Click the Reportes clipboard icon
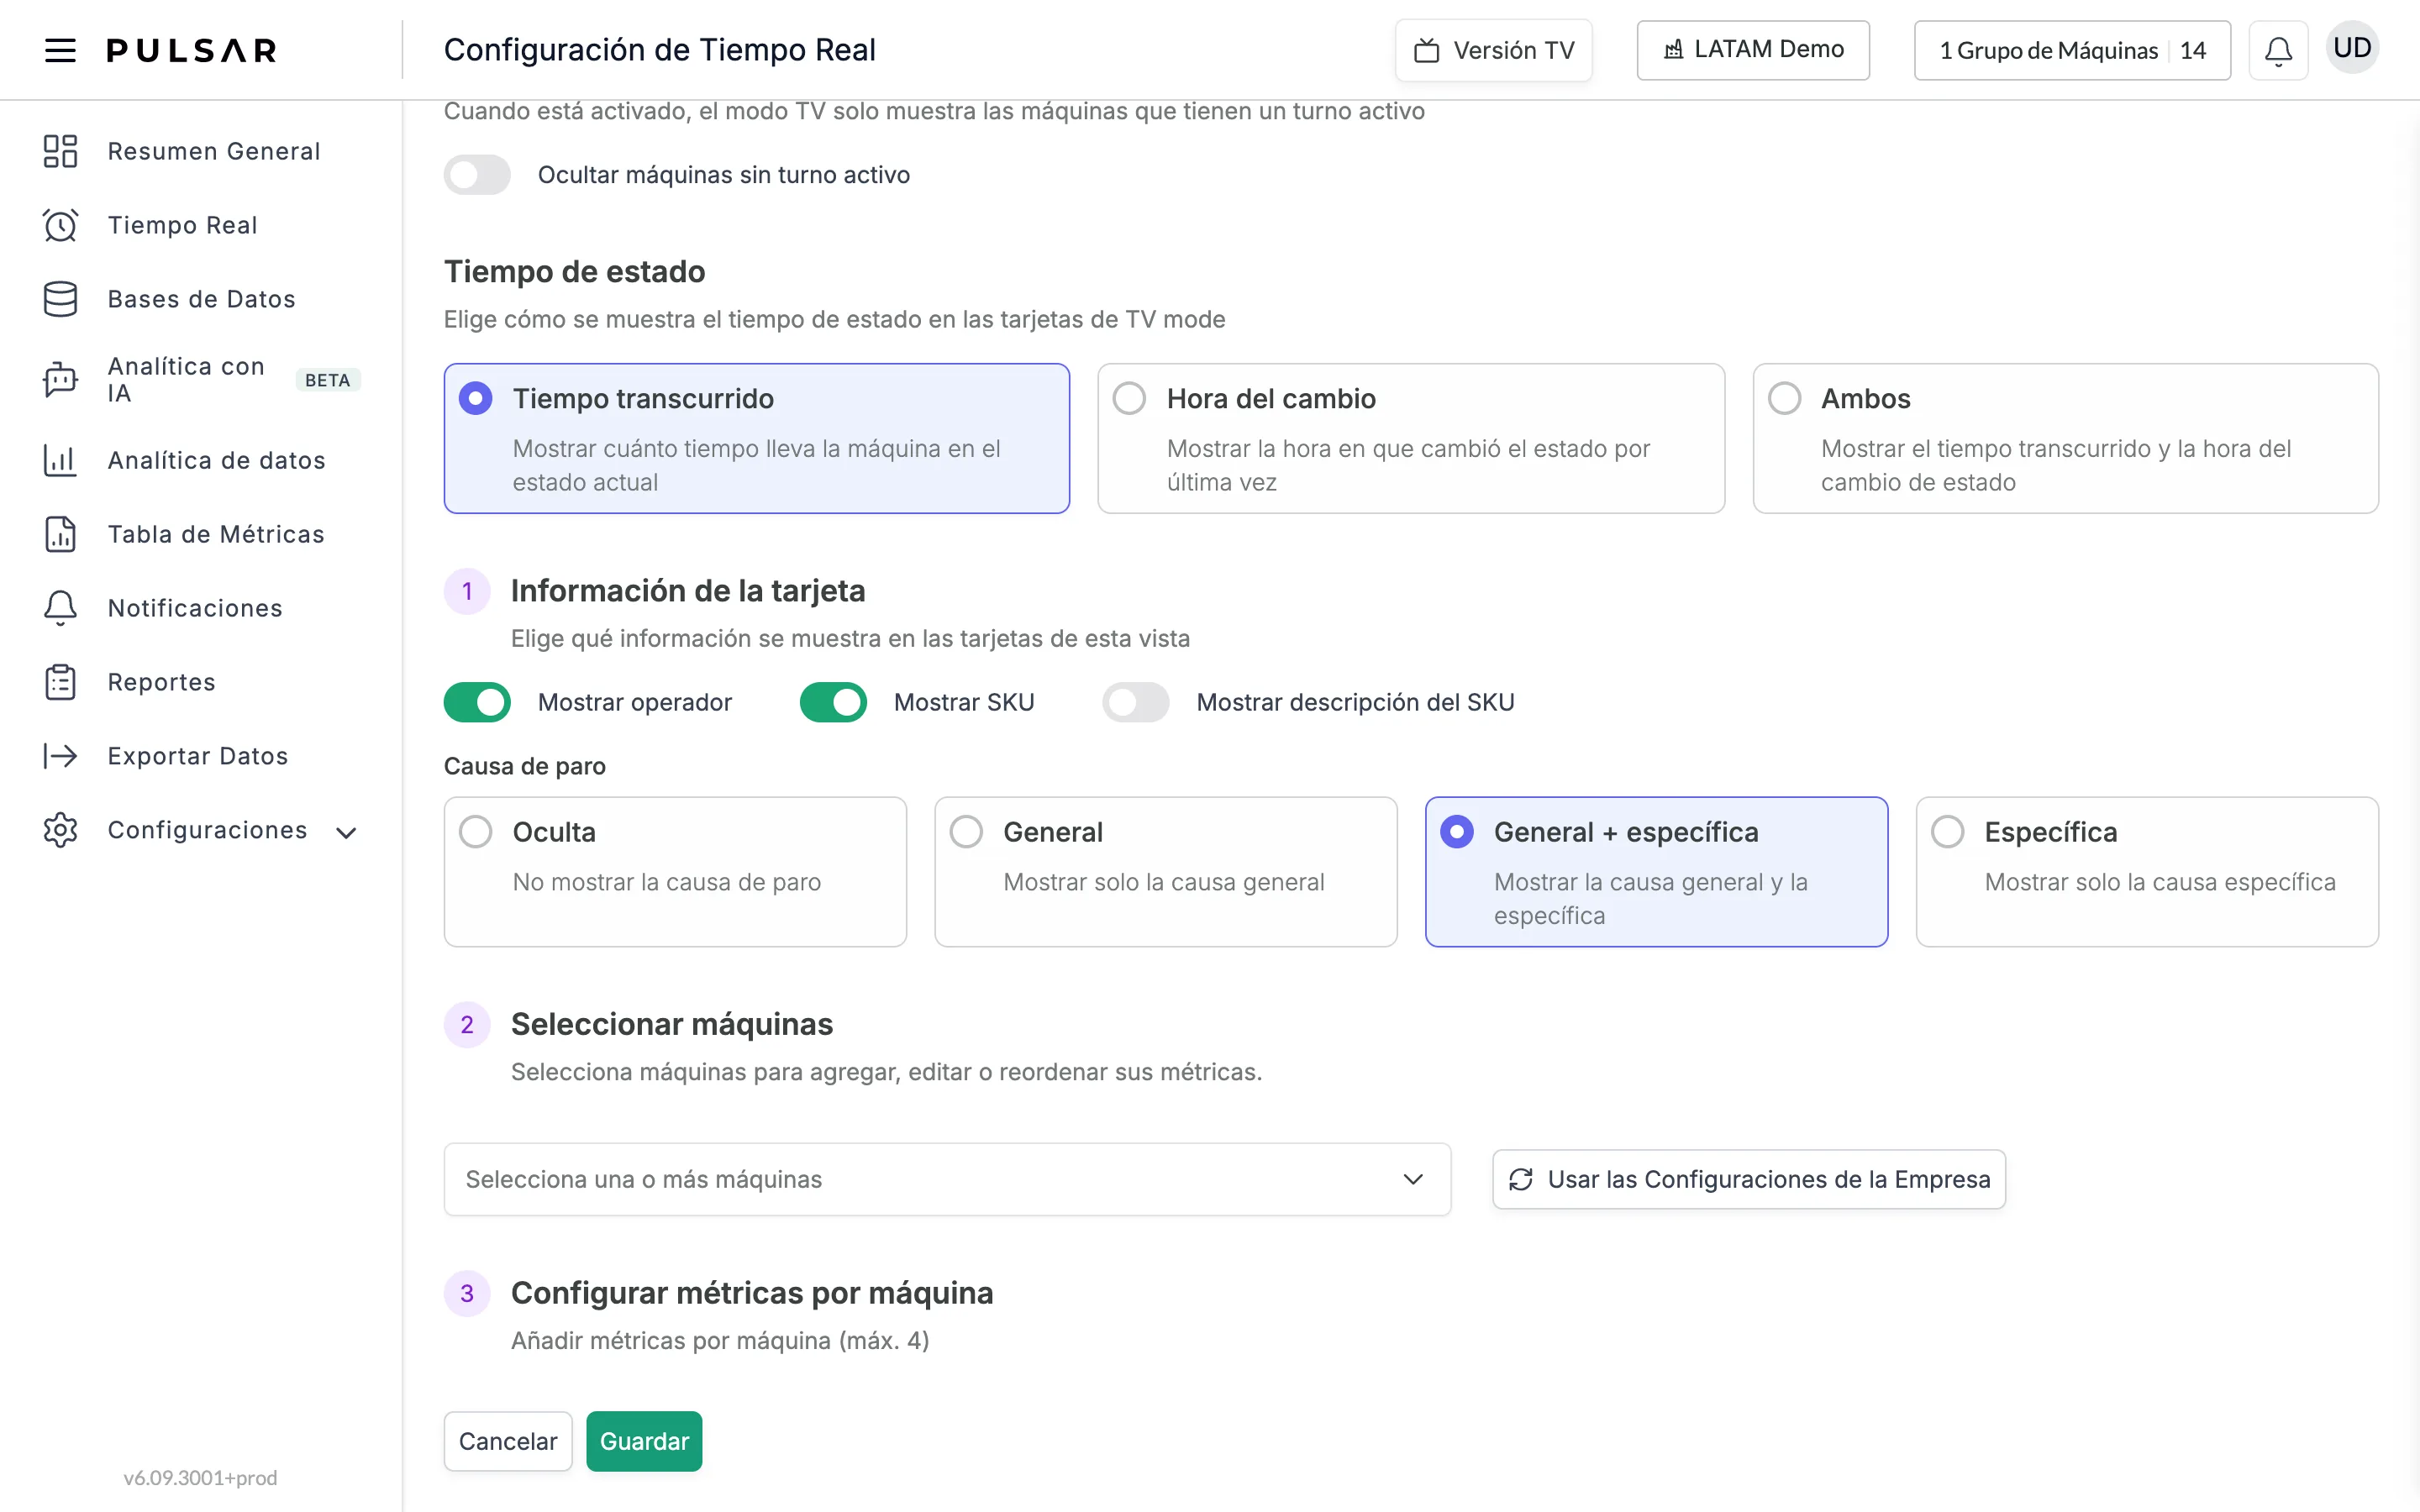The image size is (2420, 1512). (x=60, y=682)
